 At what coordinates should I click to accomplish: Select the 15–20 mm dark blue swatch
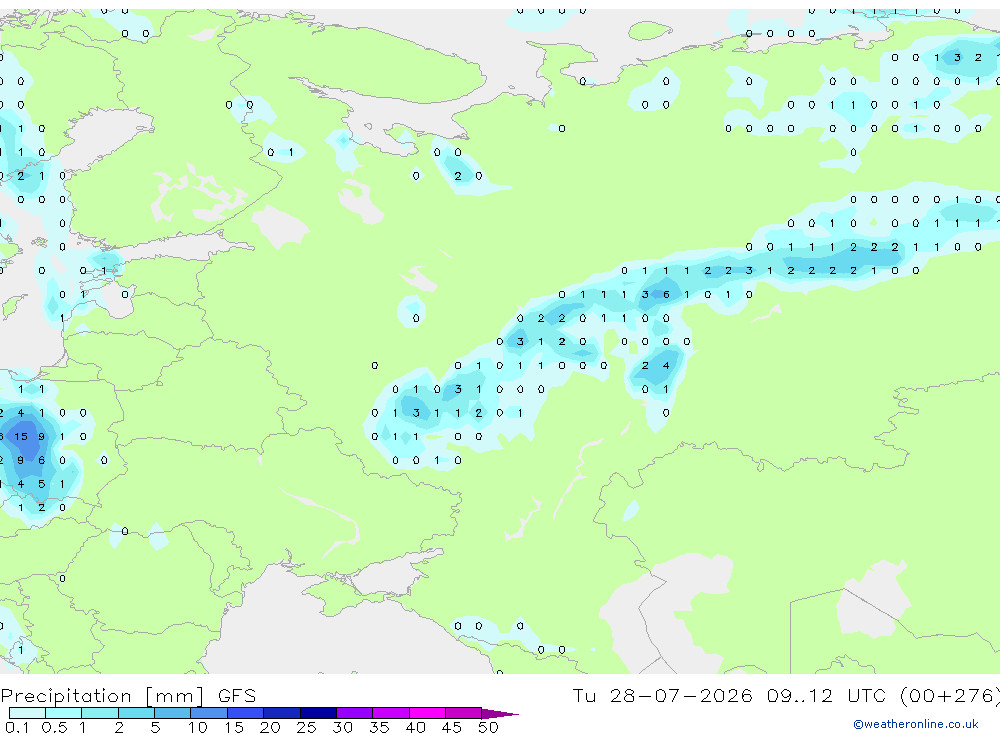click(245, 713)
